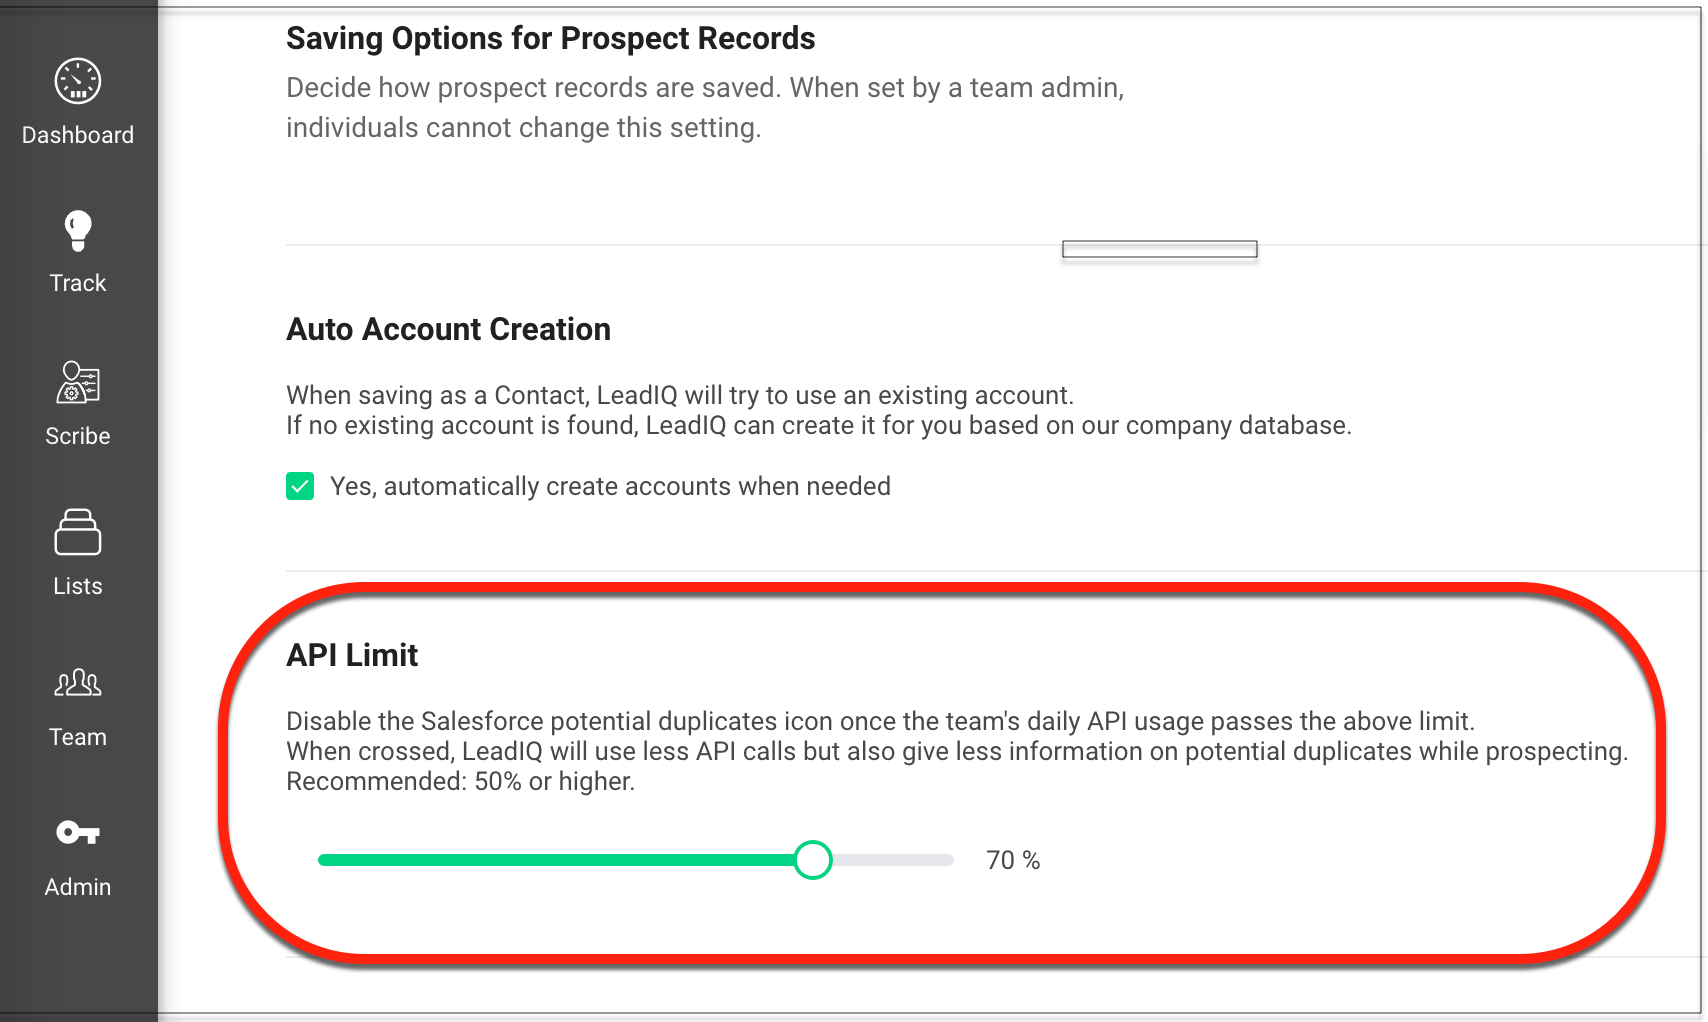Click the Admin key icon

click(78, 832)
